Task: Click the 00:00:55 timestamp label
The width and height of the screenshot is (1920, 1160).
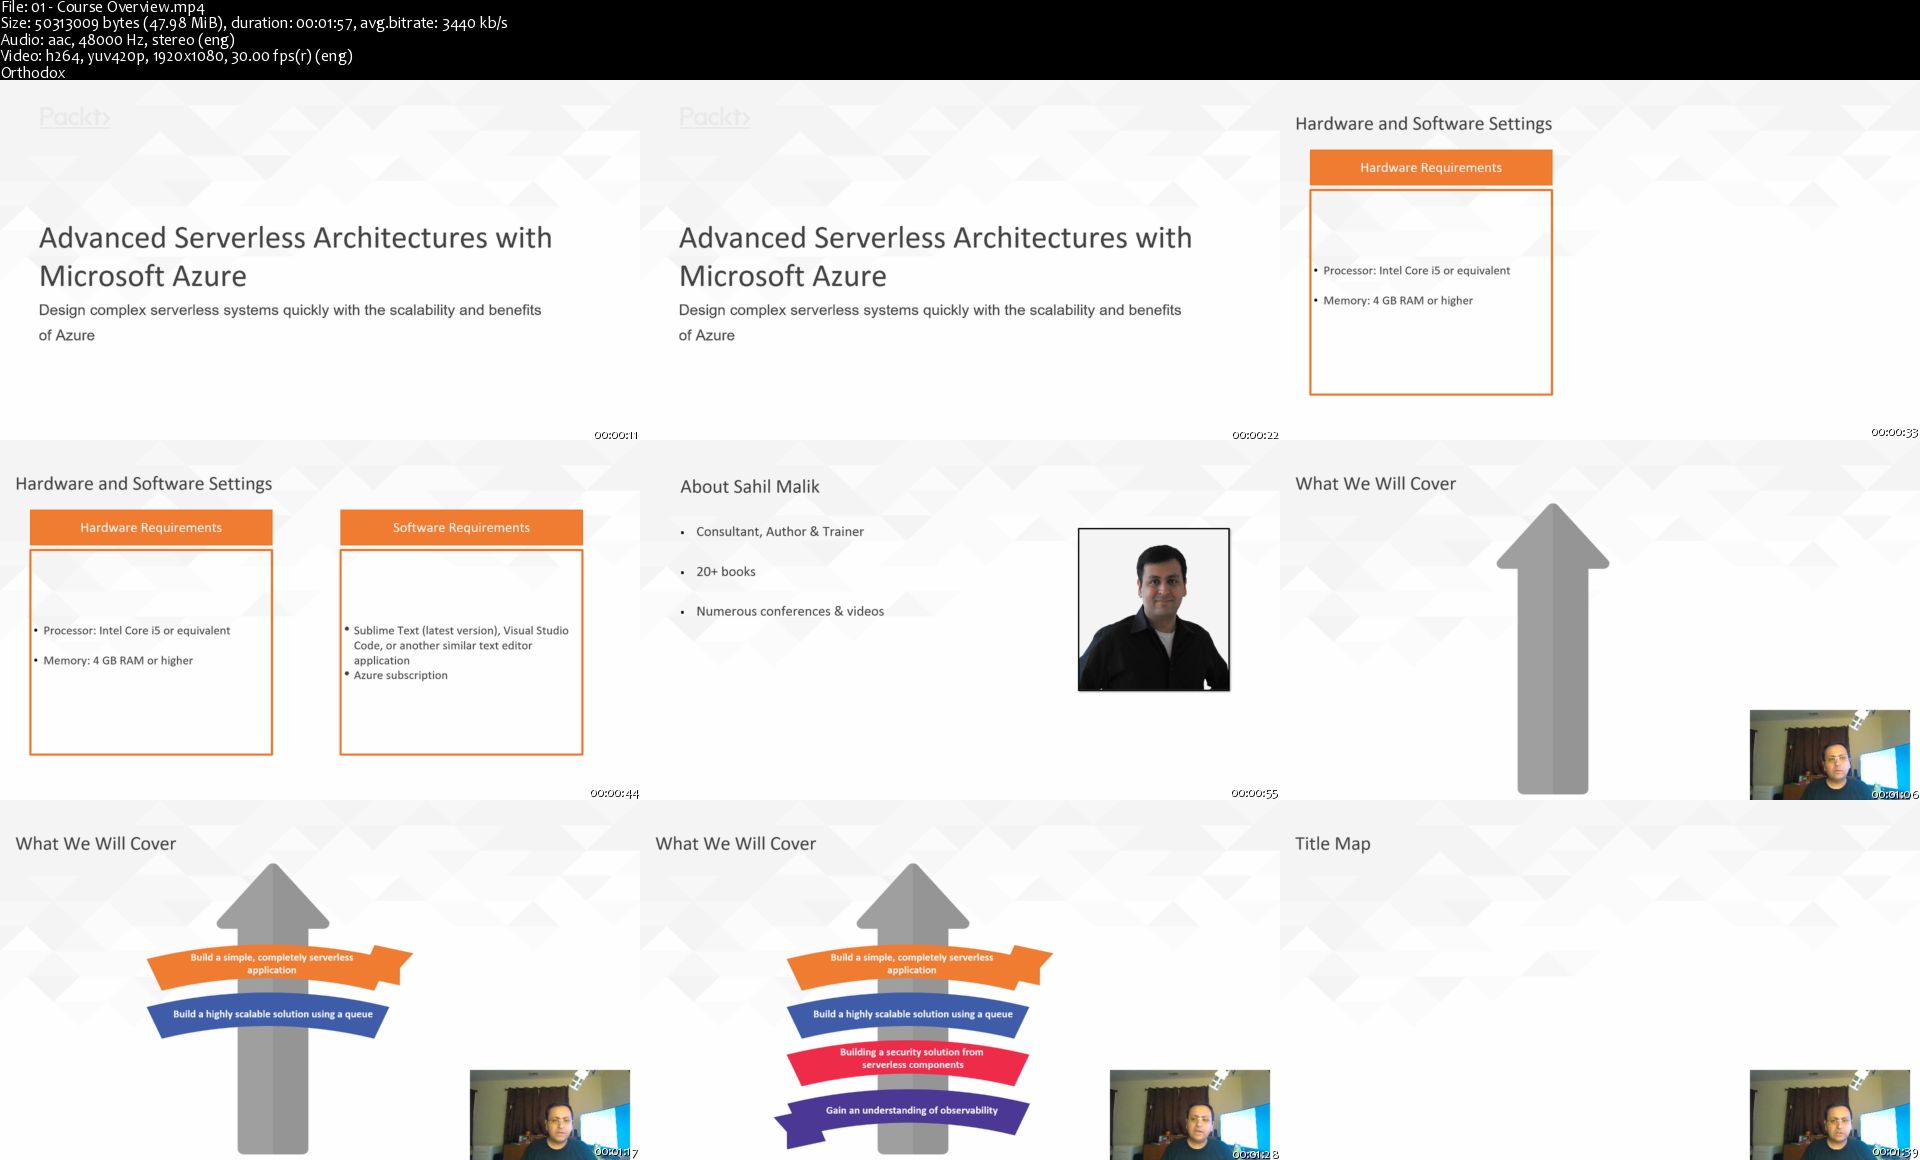Action: [1254, 793]
